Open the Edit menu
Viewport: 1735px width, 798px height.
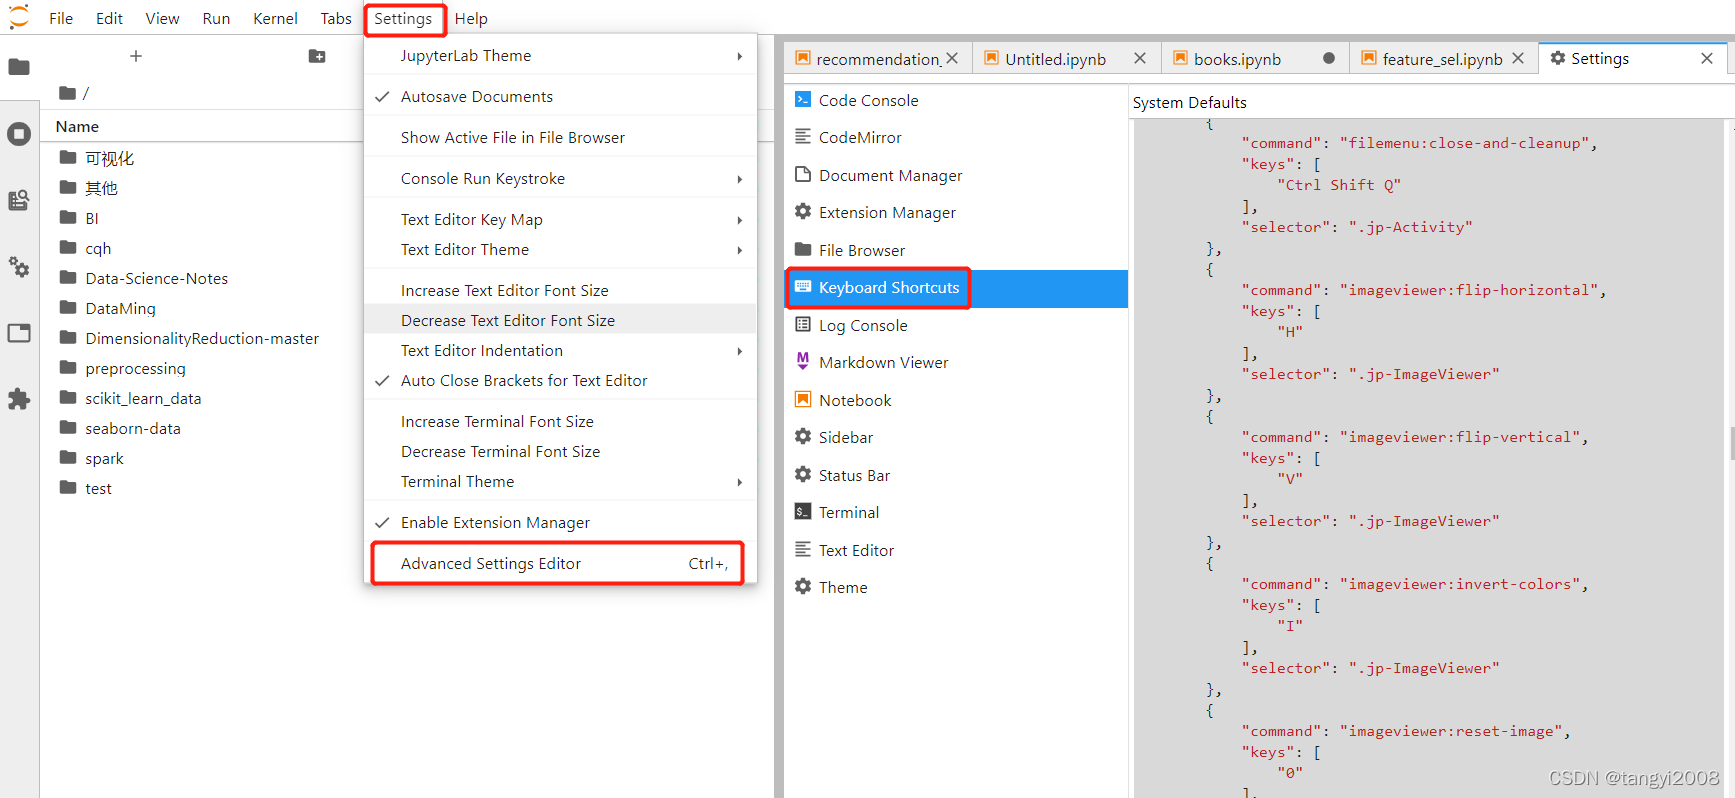point(109,18)
